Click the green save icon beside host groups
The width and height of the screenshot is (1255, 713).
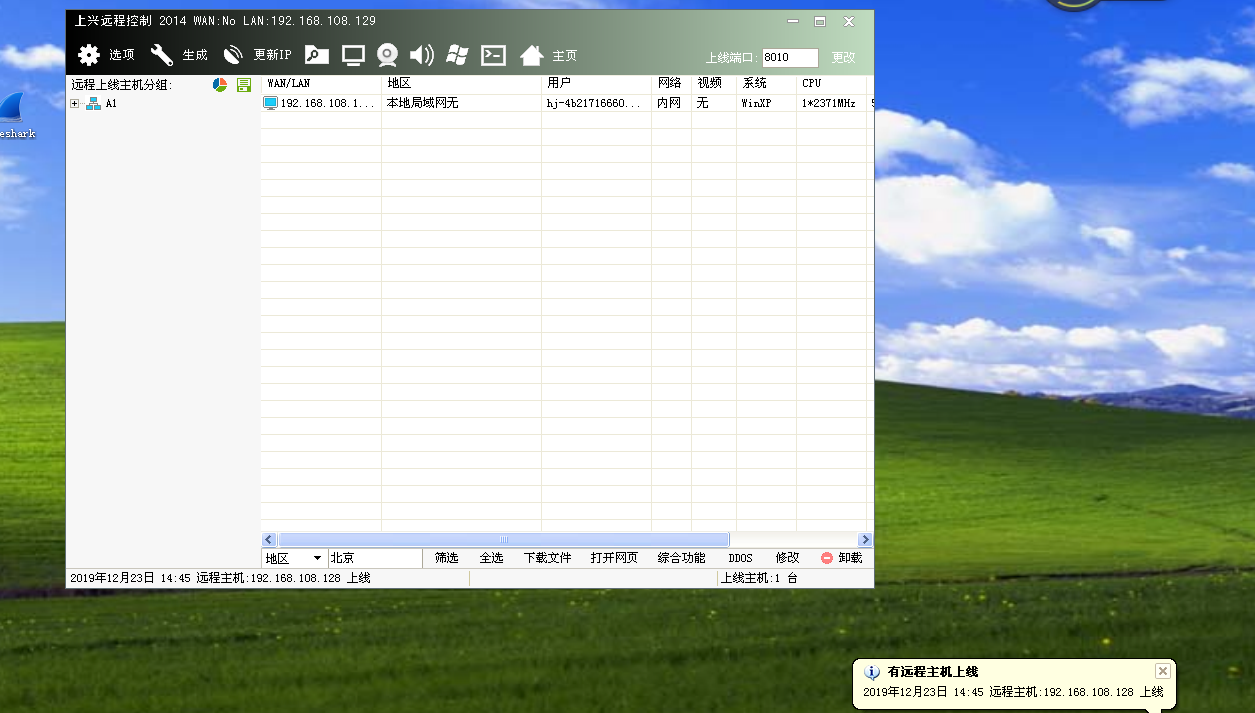pyautogui.click(x=244, y=85)
